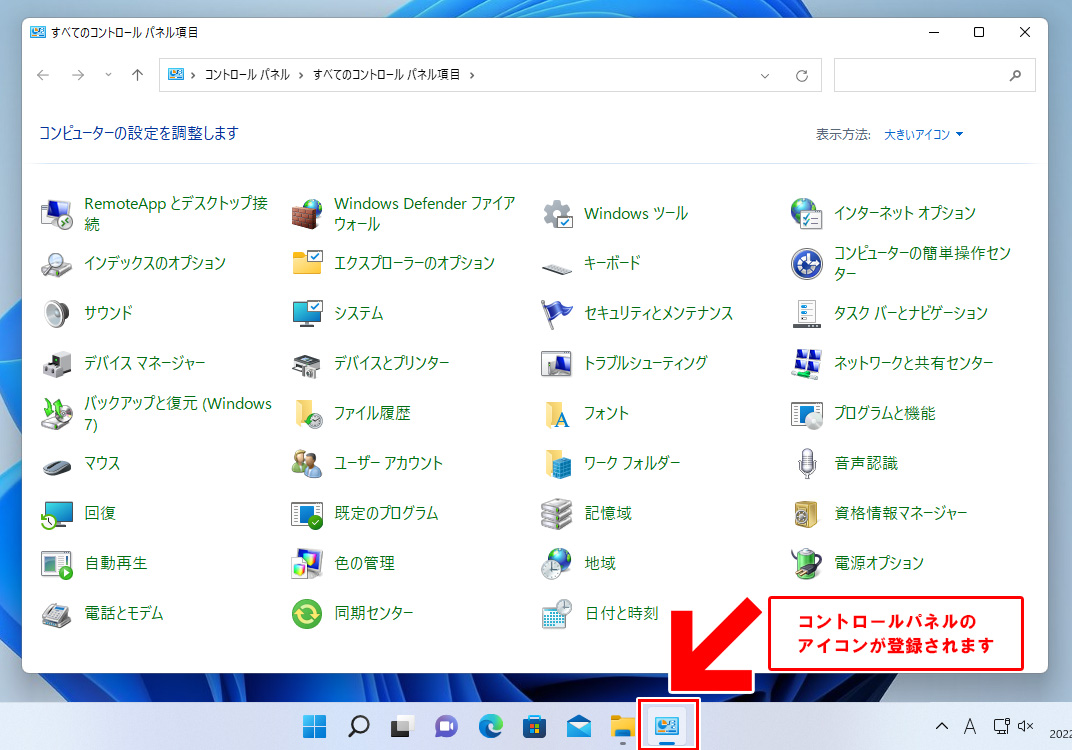Click the 地域 globe-clock icon
Screen dimensions: 1072x750
[x=557, y=563]
